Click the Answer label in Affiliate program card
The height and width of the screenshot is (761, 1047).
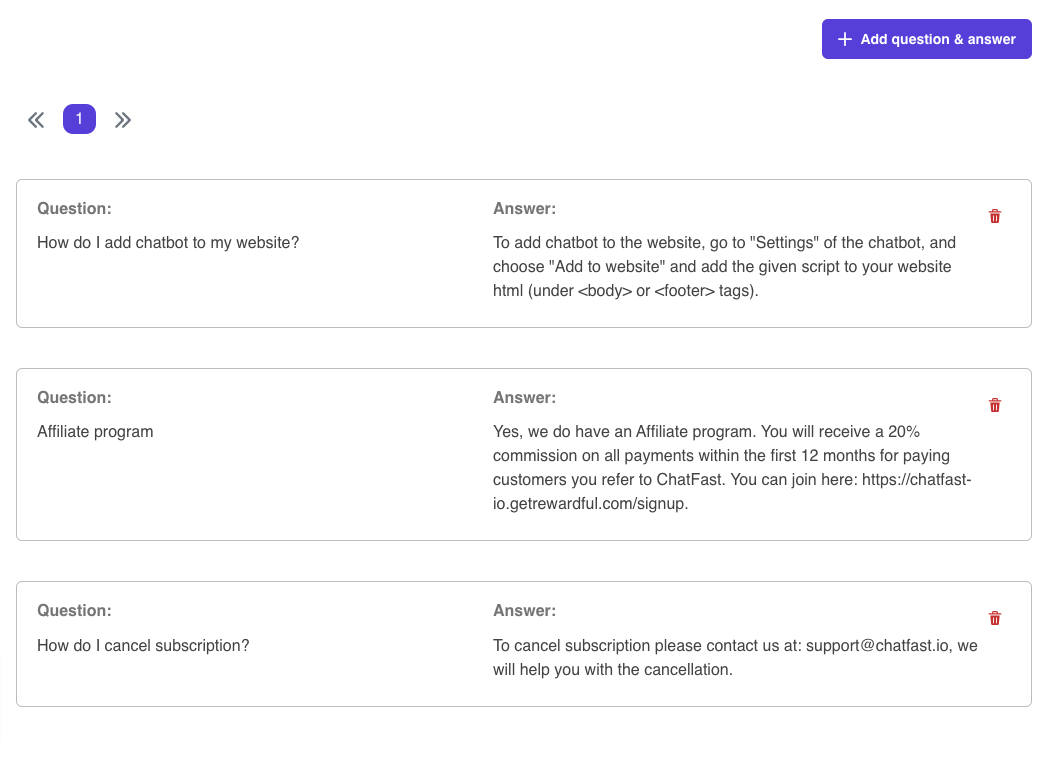(x=524, y=398)
